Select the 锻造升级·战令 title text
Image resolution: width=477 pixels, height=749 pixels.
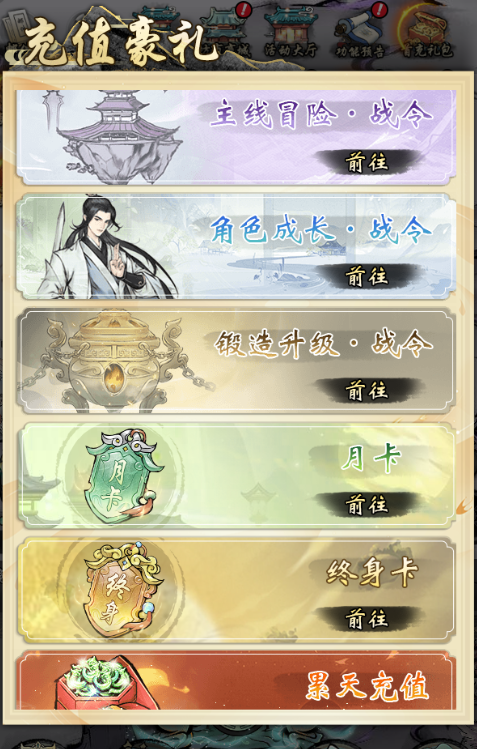tap(323, 344)
